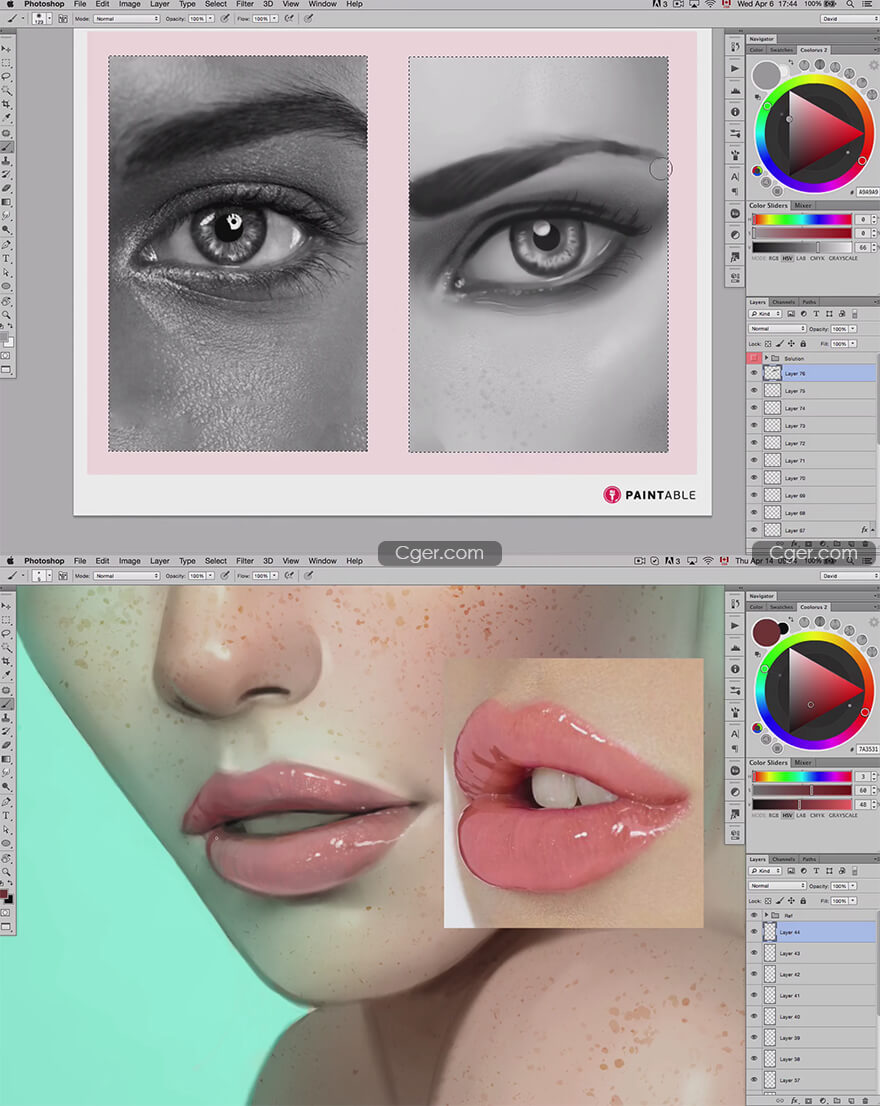Toggle the eye icon for Layer 70
Image resolution: width=880 pixels, height=1106 pixels.
tap(754, 478)
